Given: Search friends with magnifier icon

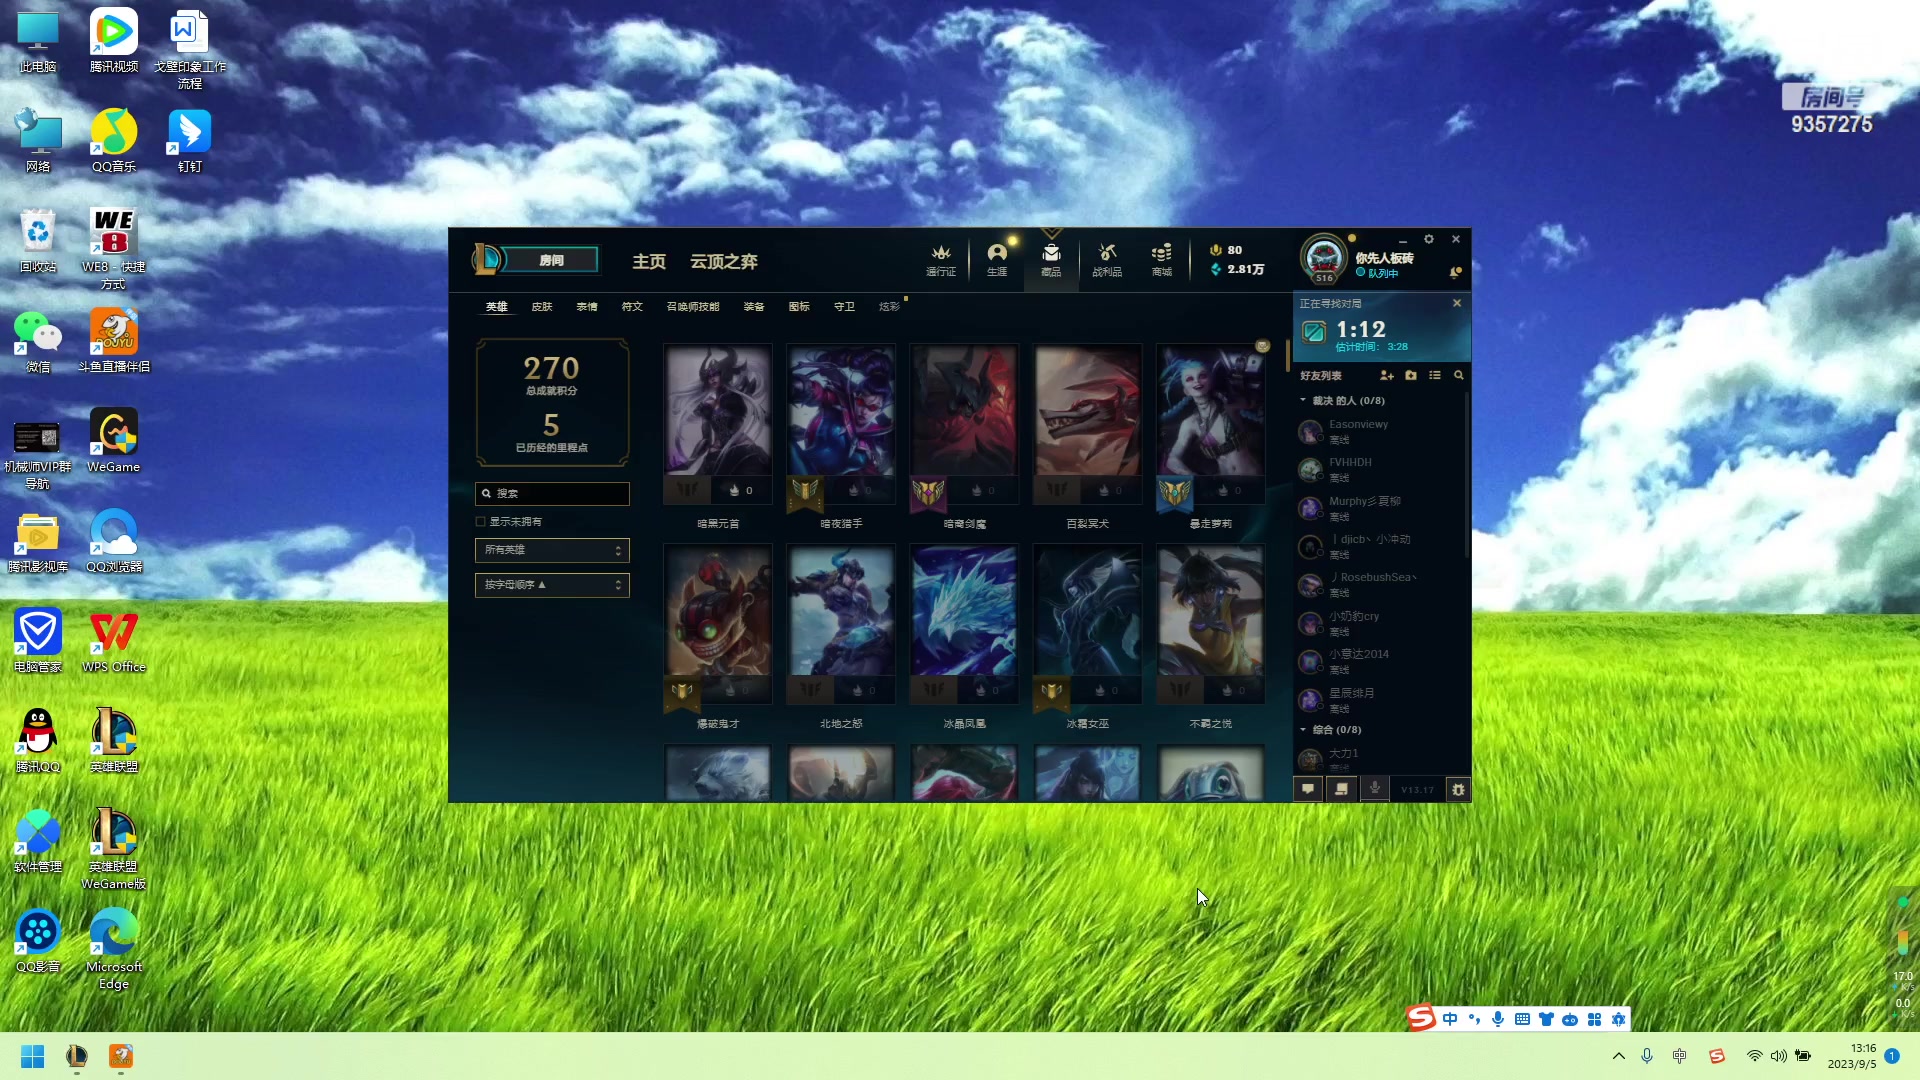Looking at the screenshot, I should [x=1459, y=375].
